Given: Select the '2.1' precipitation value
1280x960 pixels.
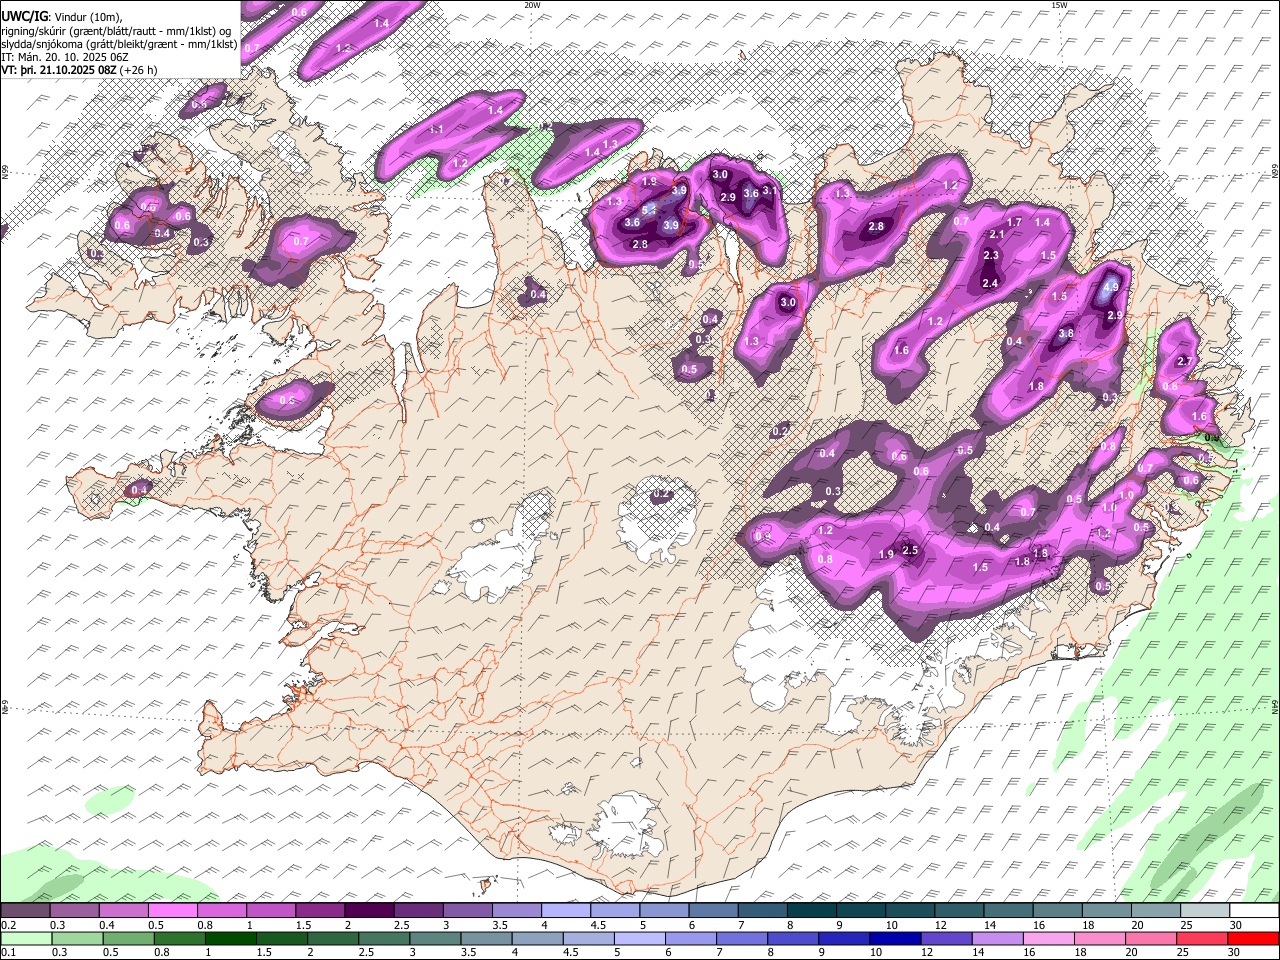Looking at the screenshot, I should point(996,234).
